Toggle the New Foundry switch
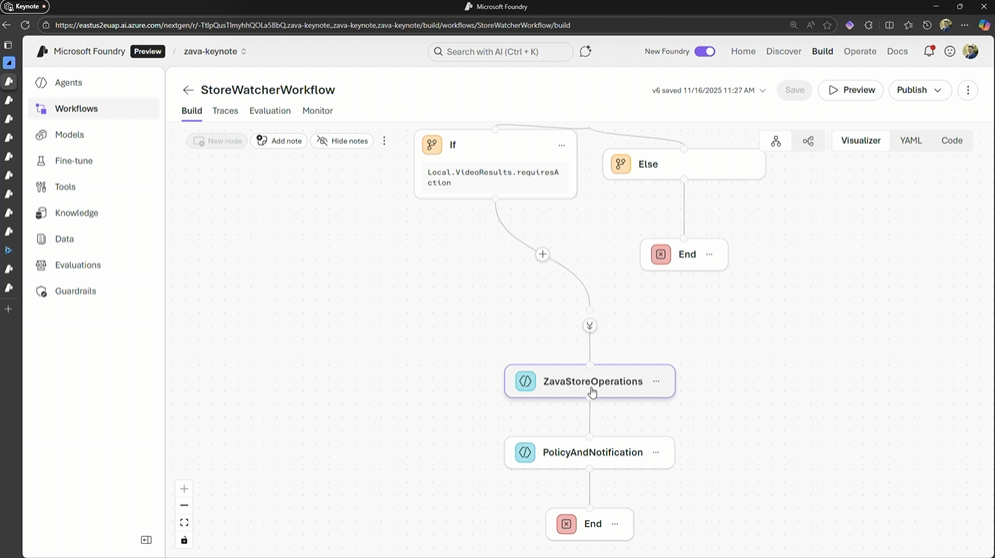This screenshot has width=995, height=558. pyautogui.click(x=705, y=51)
